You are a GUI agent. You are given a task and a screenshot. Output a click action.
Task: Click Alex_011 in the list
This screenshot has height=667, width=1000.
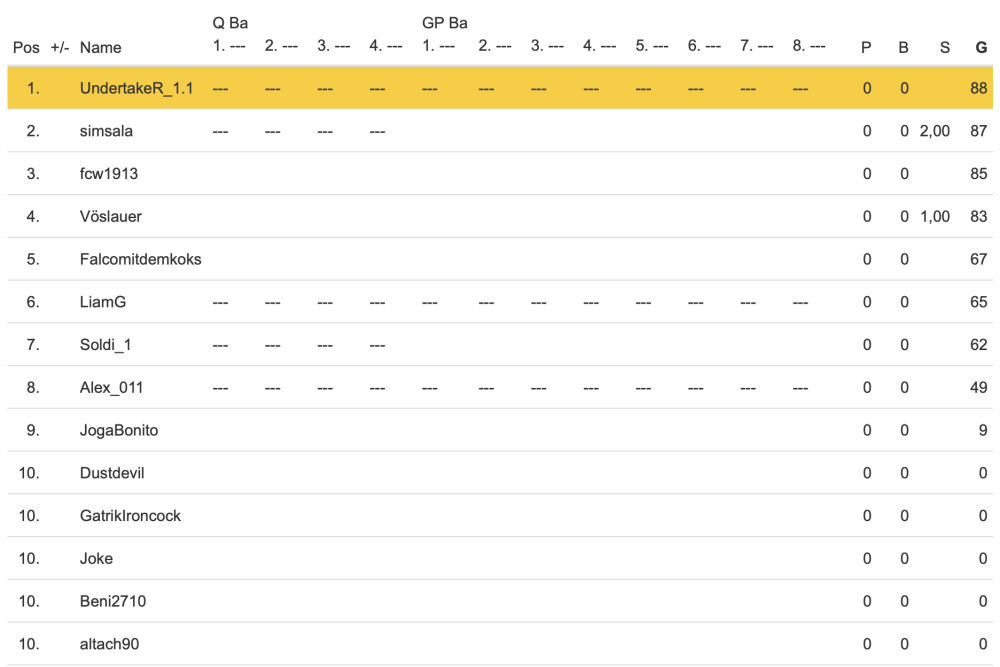coord(110,388)
